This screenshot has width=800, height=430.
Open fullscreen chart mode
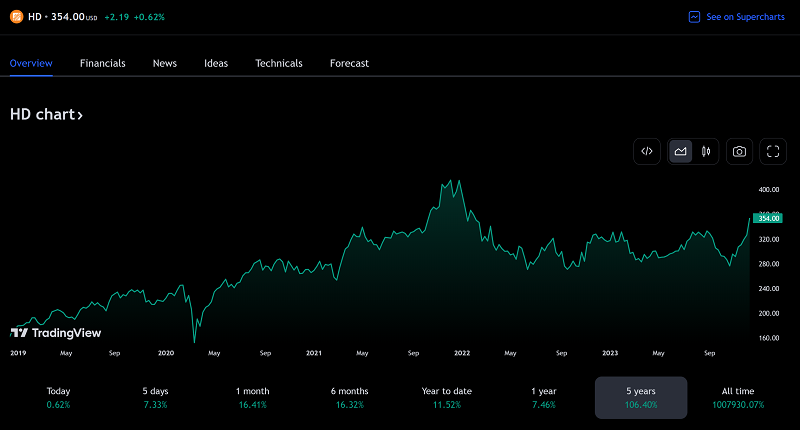point(772,151)
